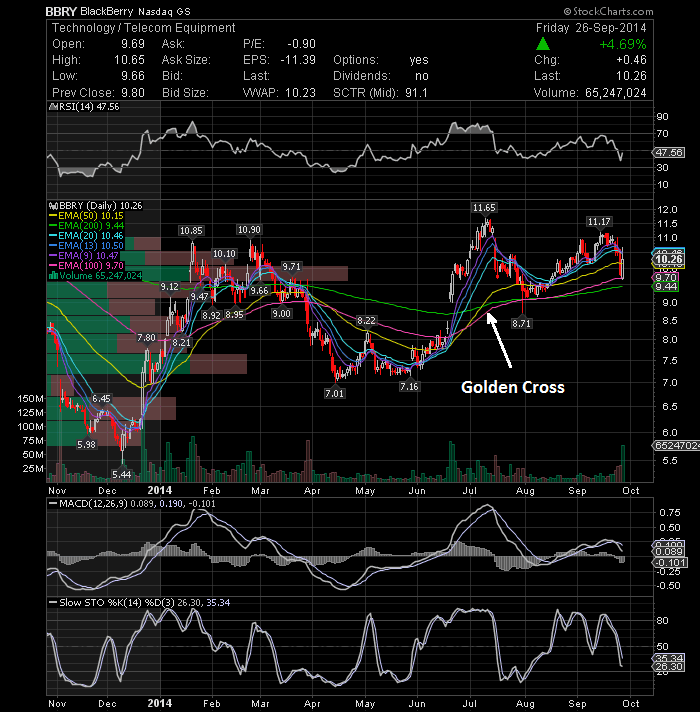Image resolution: width=700 pixels, height=712 pixels.
Task: Click the green up-triangle change indicator
Action: pyautogui.click(x=542, y=44)
